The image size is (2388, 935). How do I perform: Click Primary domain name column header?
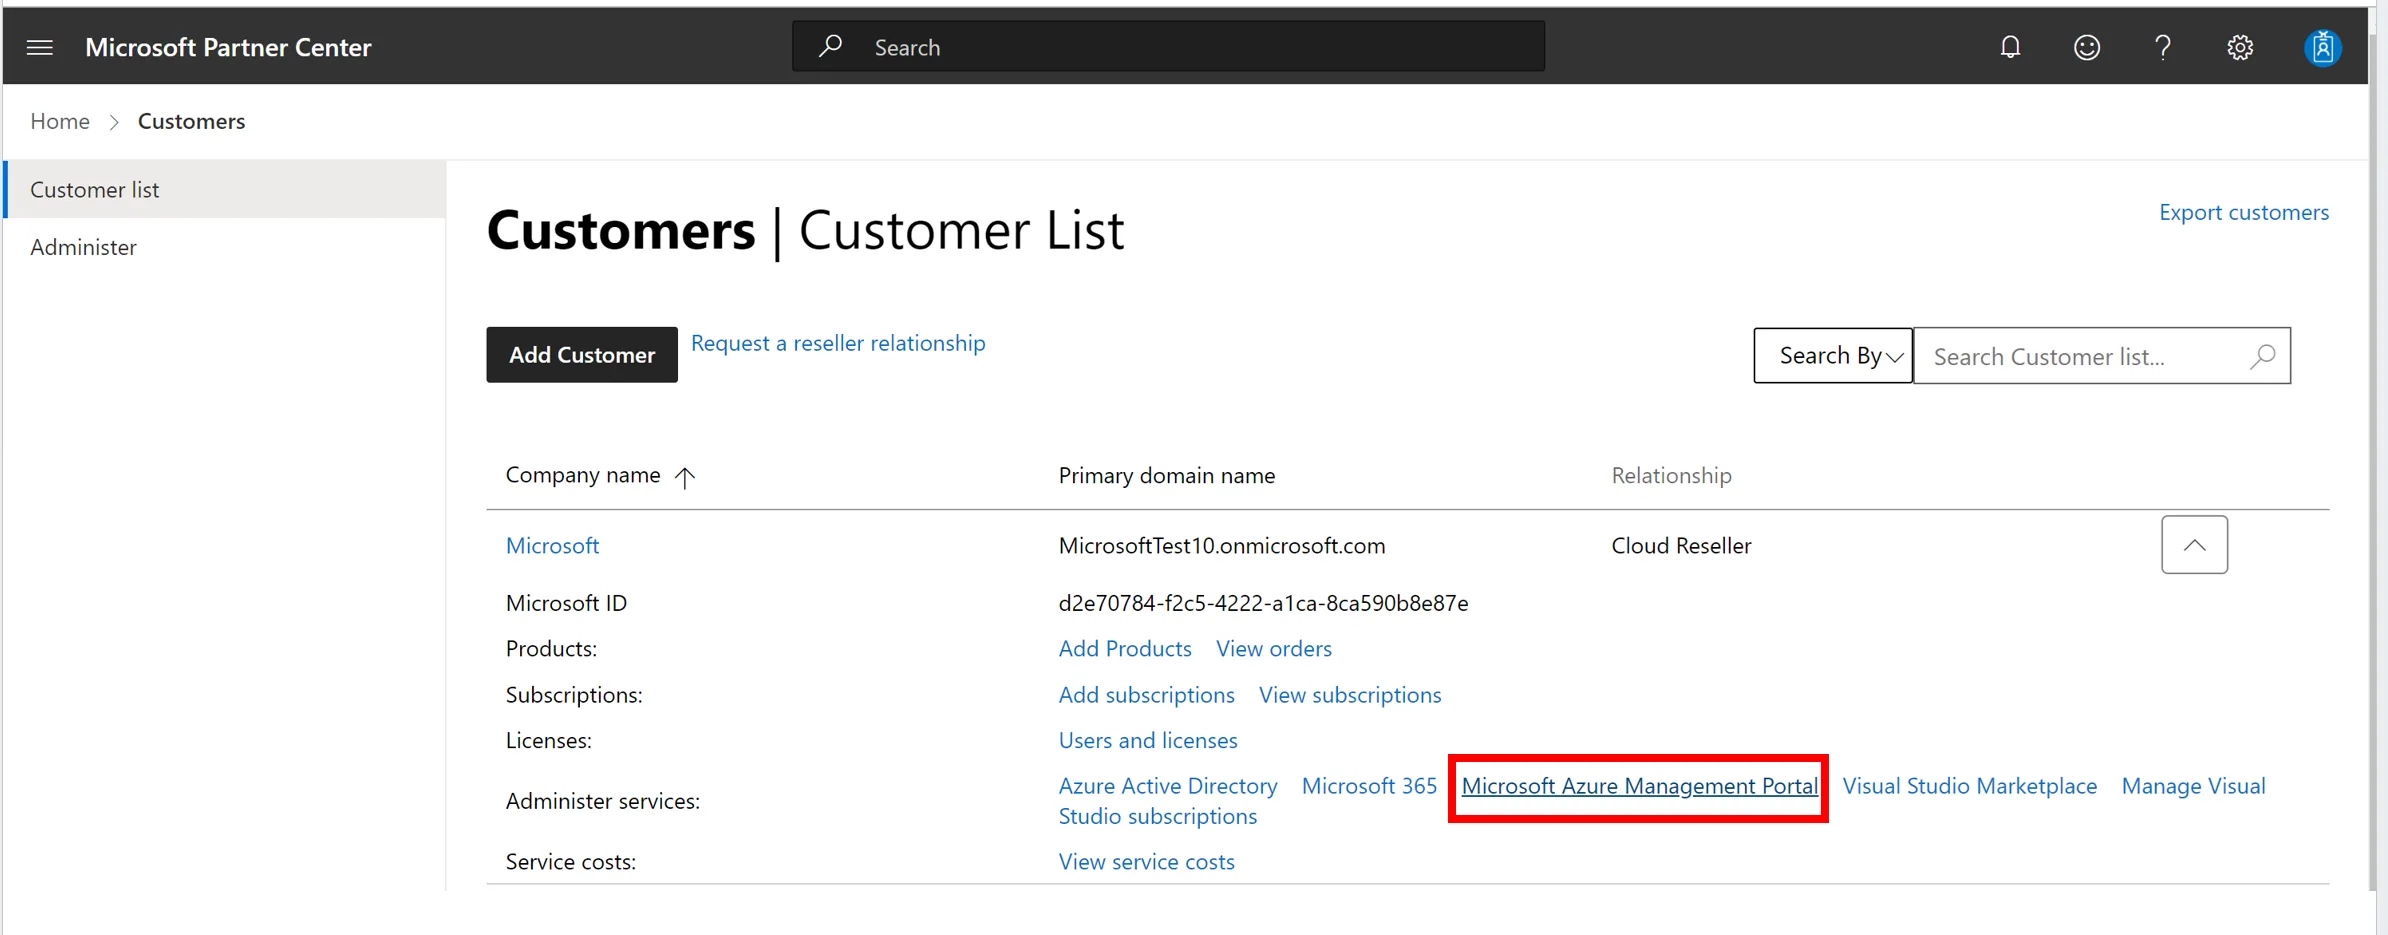pyautogui.click(x=1167, y=475)
